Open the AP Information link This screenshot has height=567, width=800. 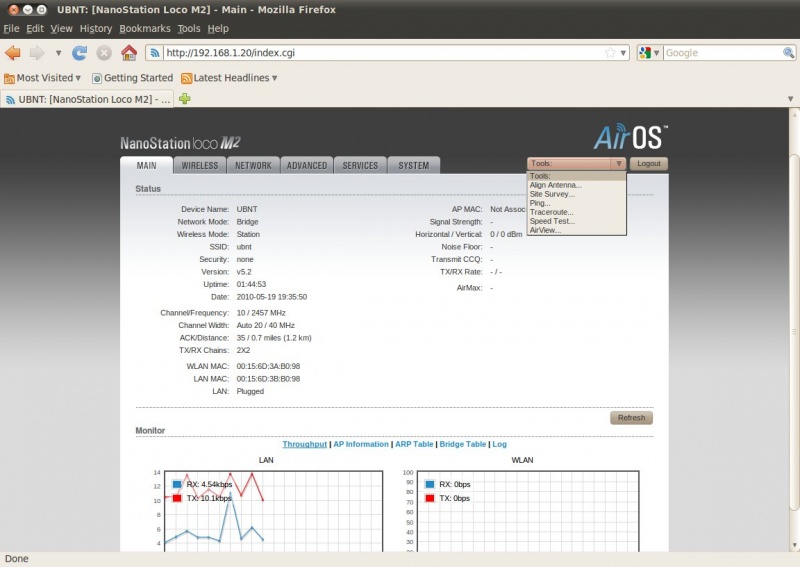361,444
